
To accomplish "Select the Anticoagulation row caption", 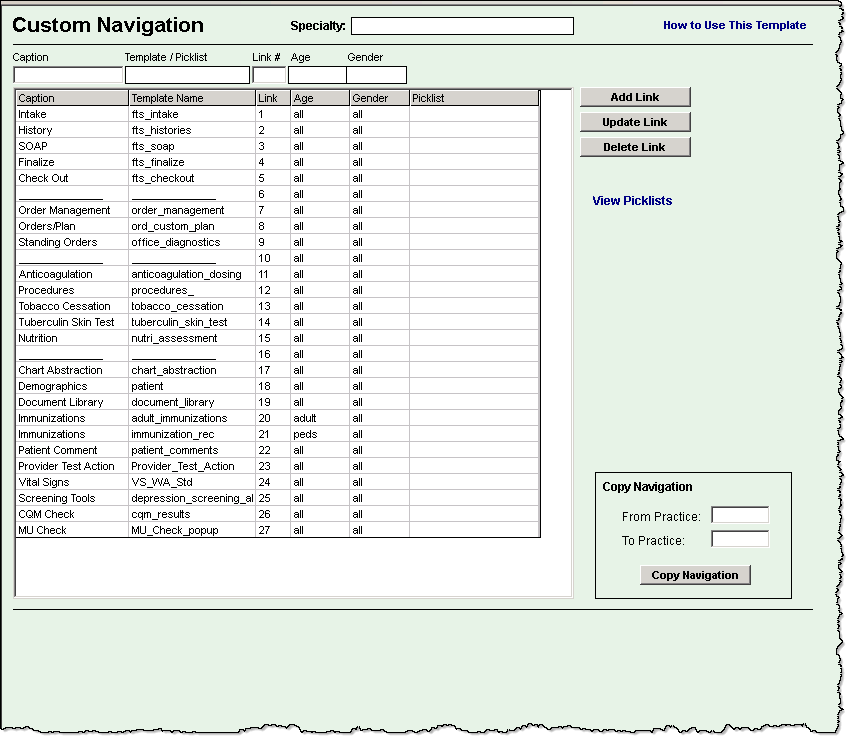I will click(55, 274).
